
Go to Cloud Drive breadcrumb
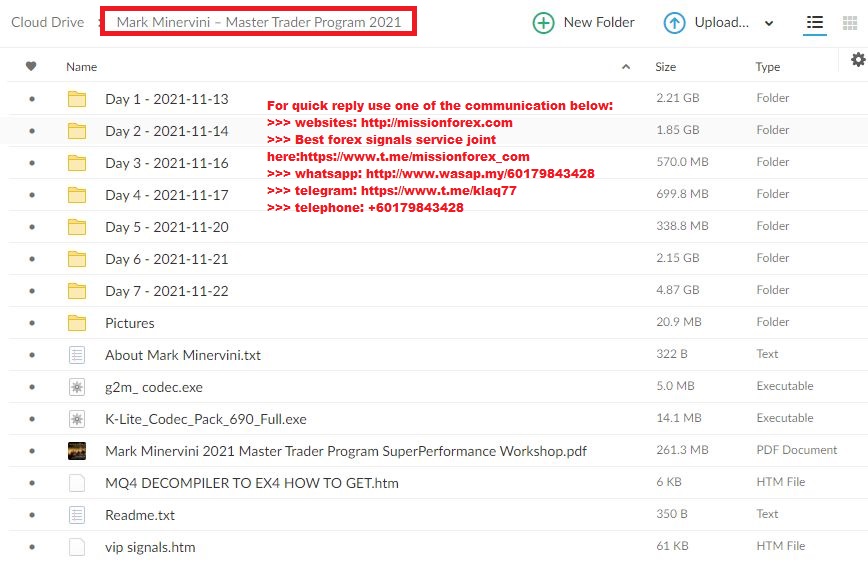tap(48, 22)
